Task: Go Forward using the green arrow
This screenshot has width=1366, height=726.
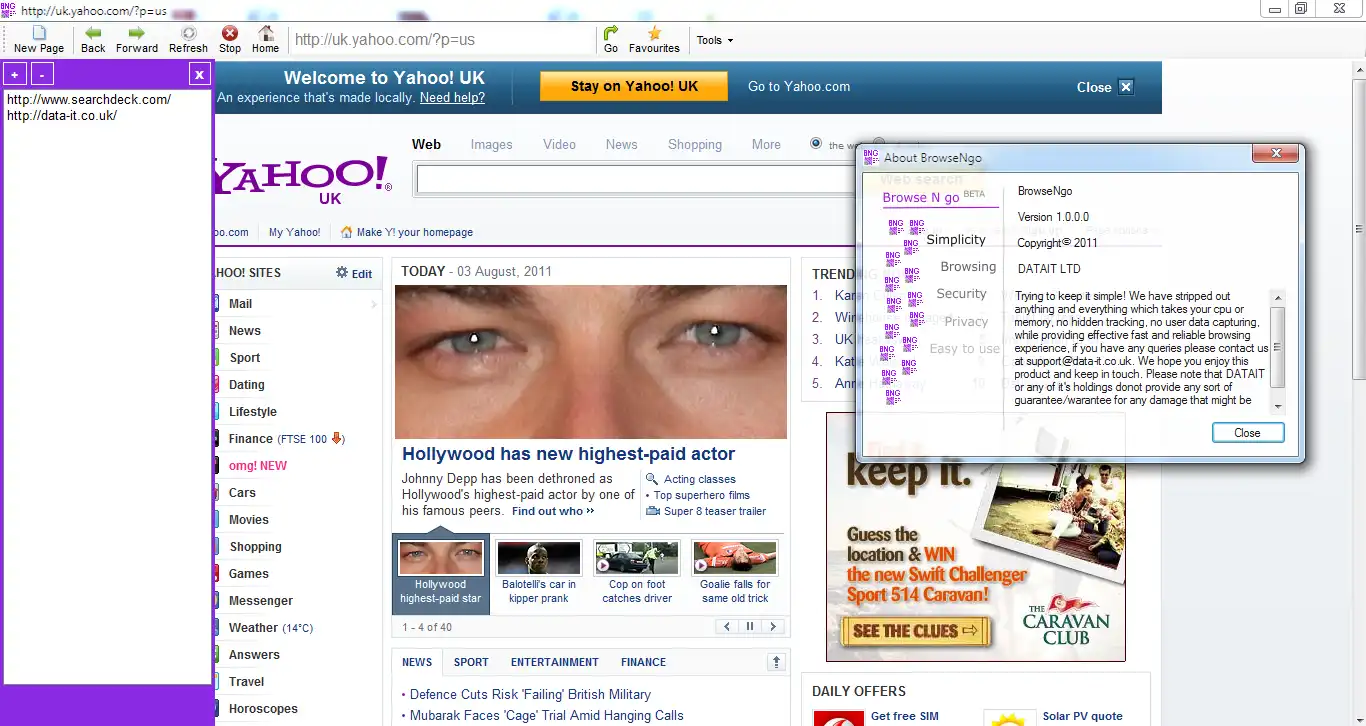Action: [137, 40]
